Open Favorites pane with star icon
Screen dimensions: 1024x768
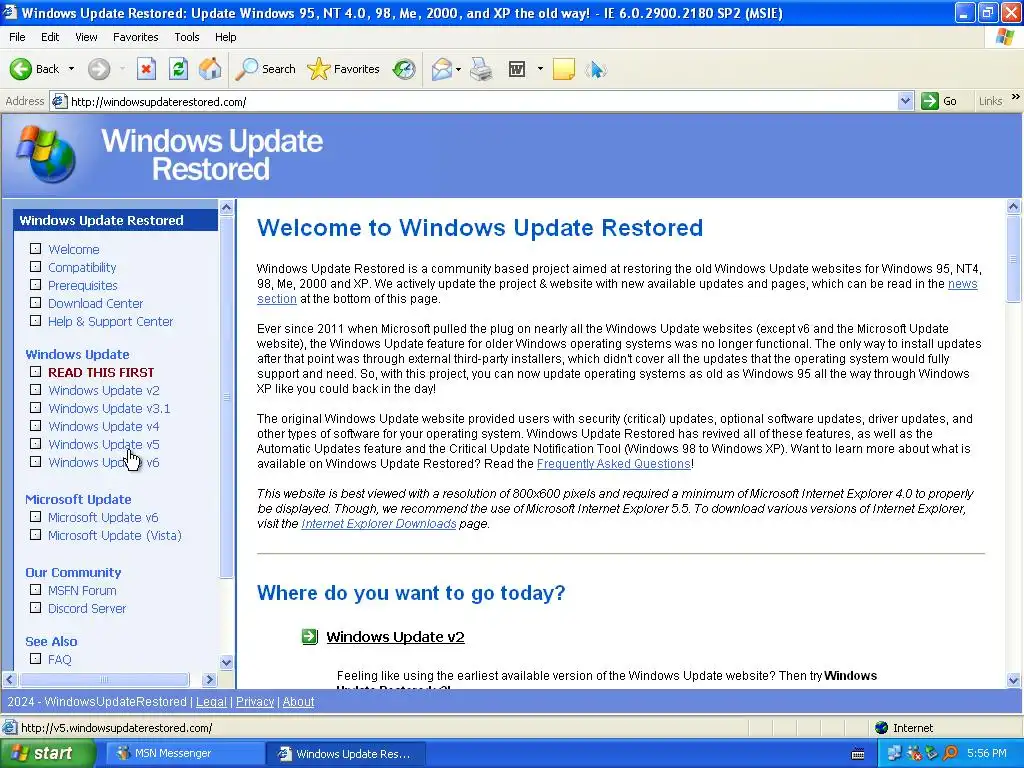point(319,69)
